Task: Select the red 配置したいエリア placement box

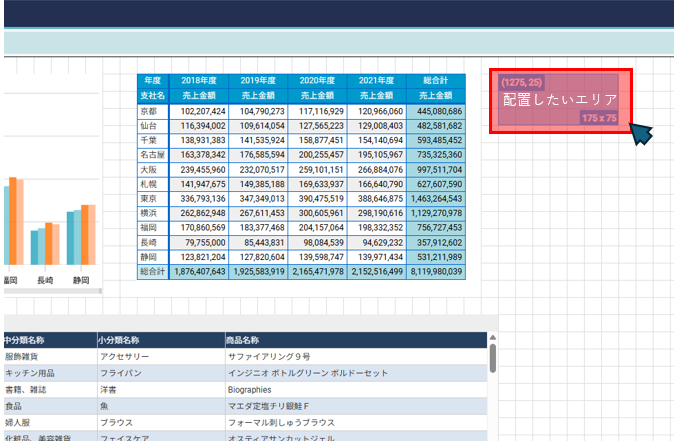Action: click(560, 100)
